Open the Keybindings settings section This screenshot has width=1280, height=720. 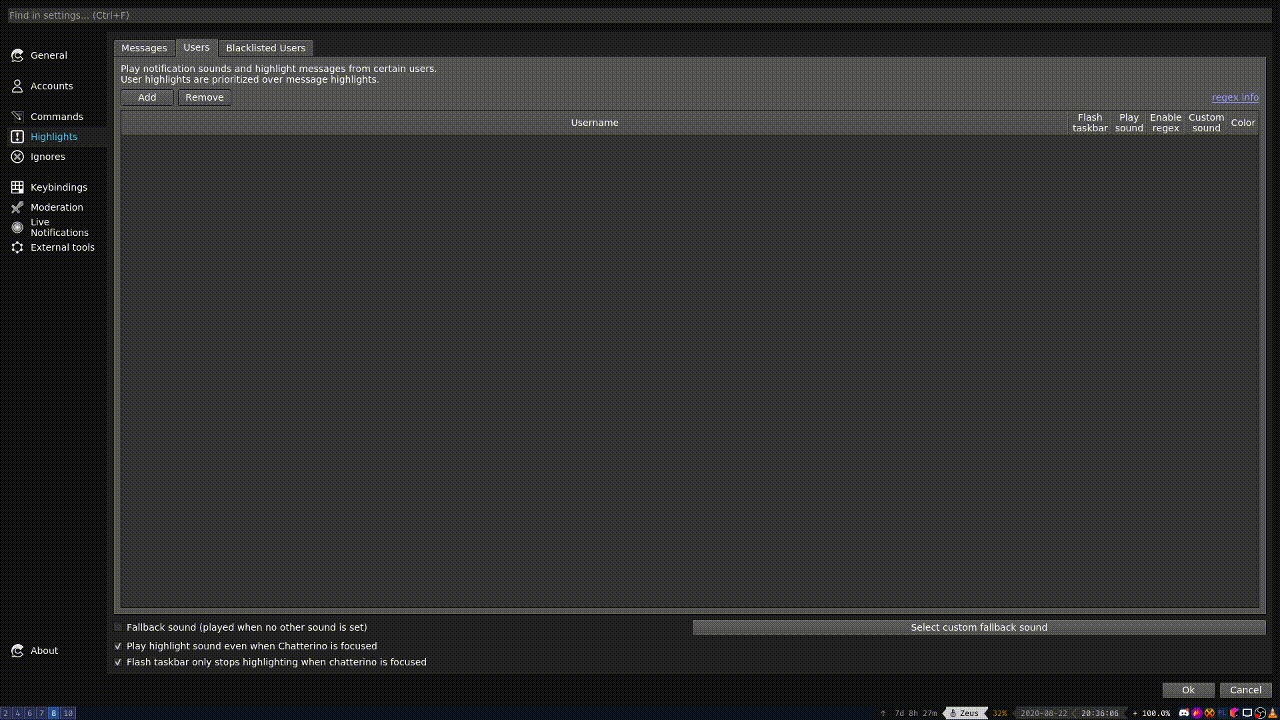pyautogui.click(x=58, y=187)
